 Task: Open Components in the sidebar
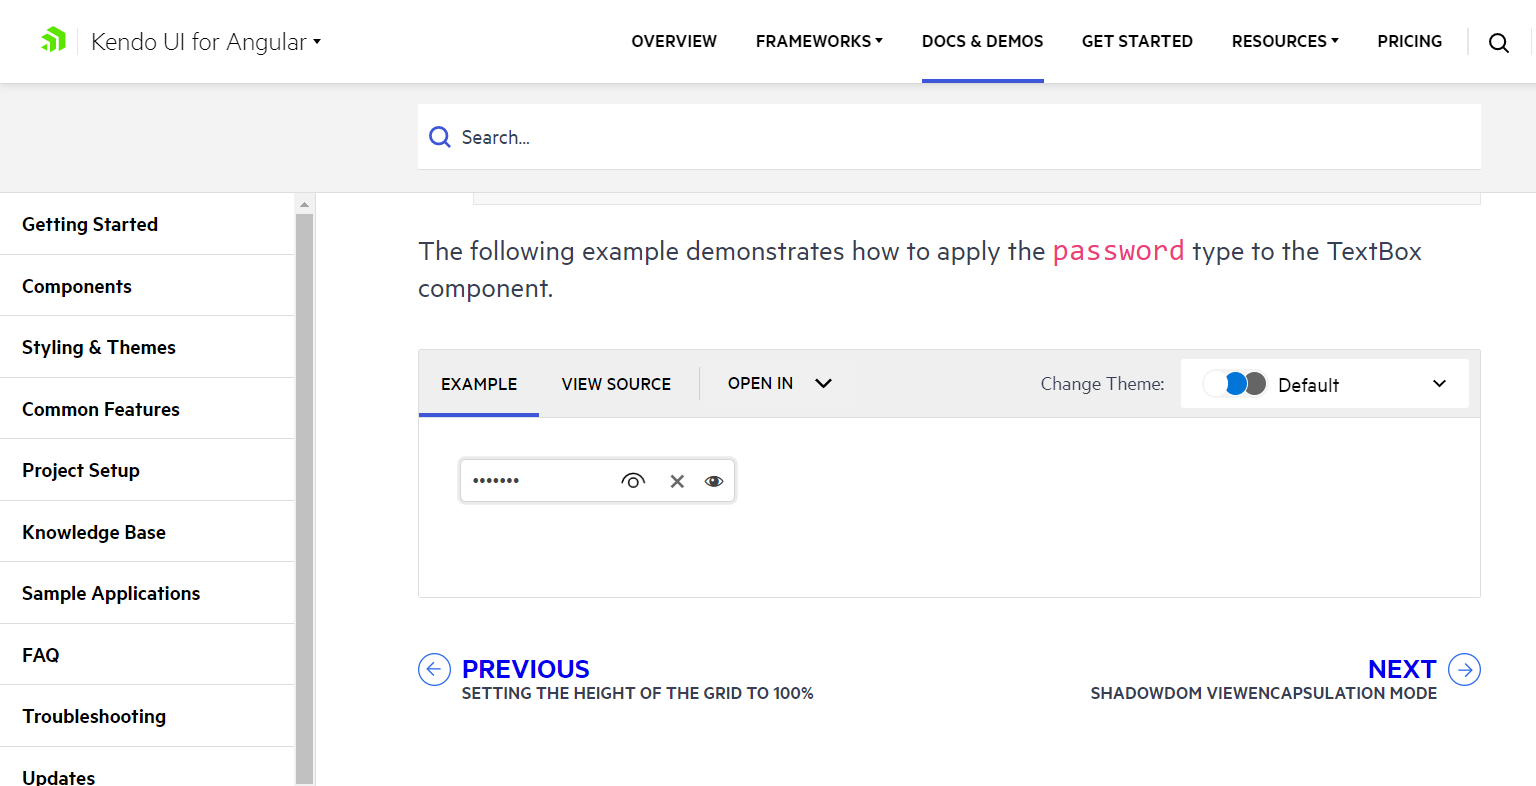[x=147, y=286]
